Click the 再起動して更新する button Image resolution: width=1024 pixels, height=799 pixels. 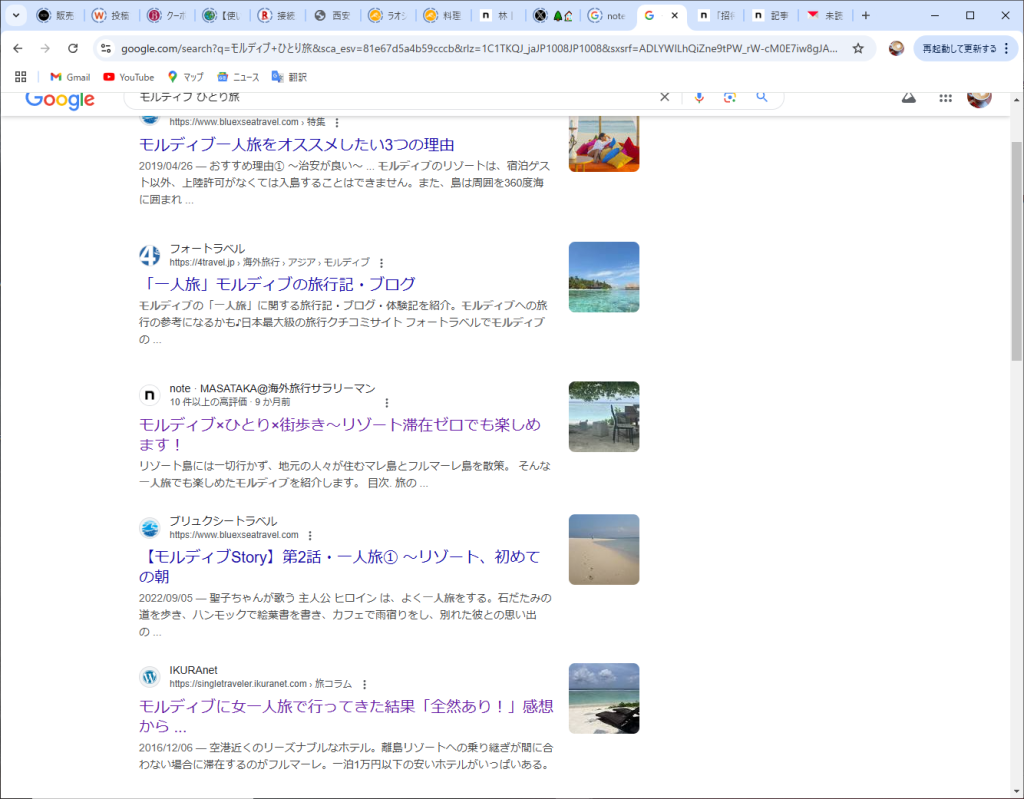coord(959,48)
